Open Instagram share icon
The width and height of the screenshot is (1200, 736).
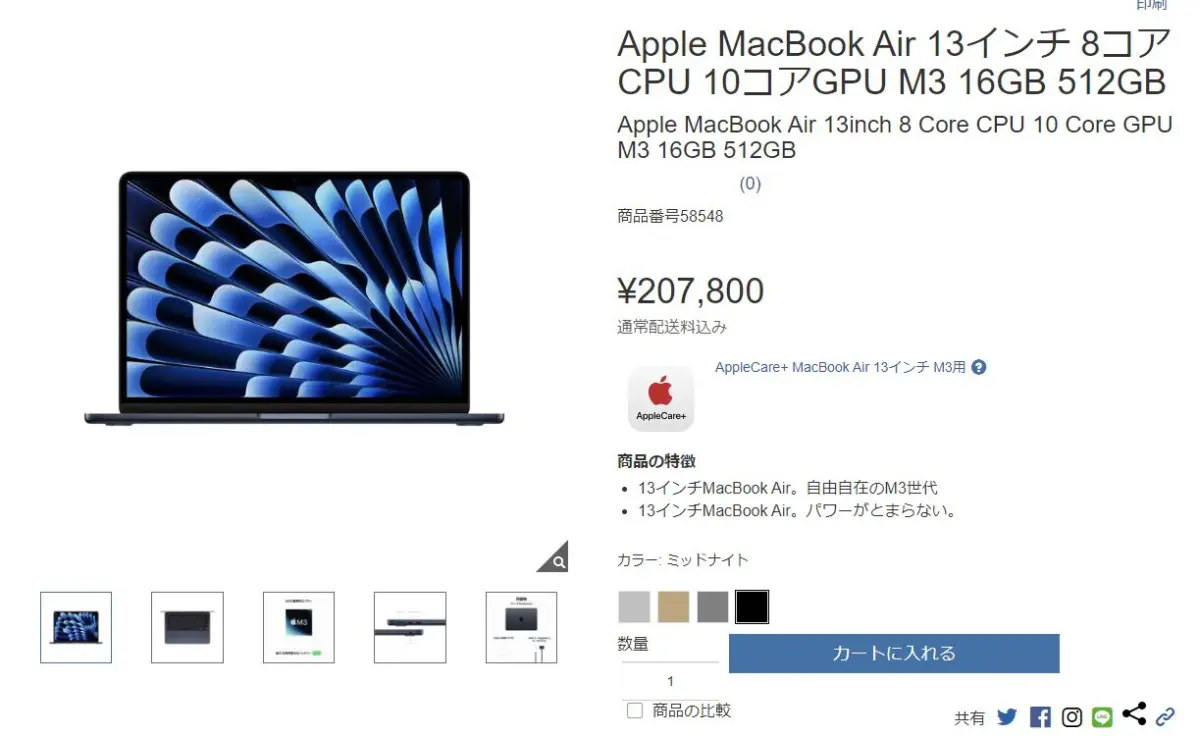(x=1072, y=717)
